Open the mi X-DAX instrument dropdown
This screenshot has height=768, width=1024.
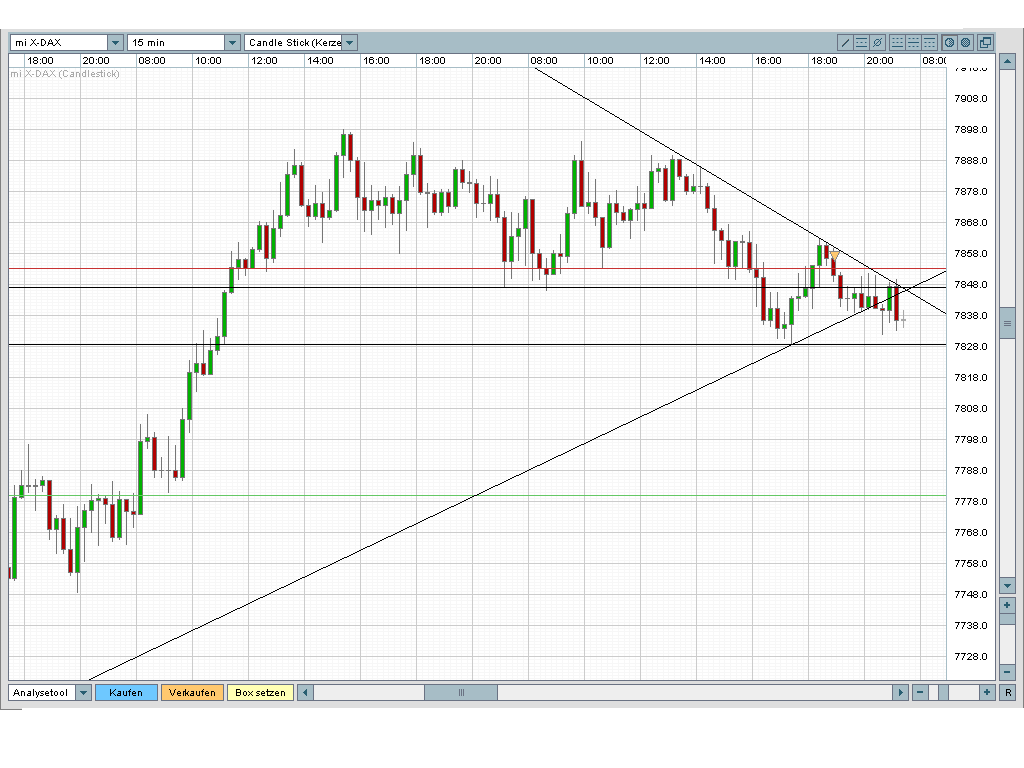(x=116, y=42)
